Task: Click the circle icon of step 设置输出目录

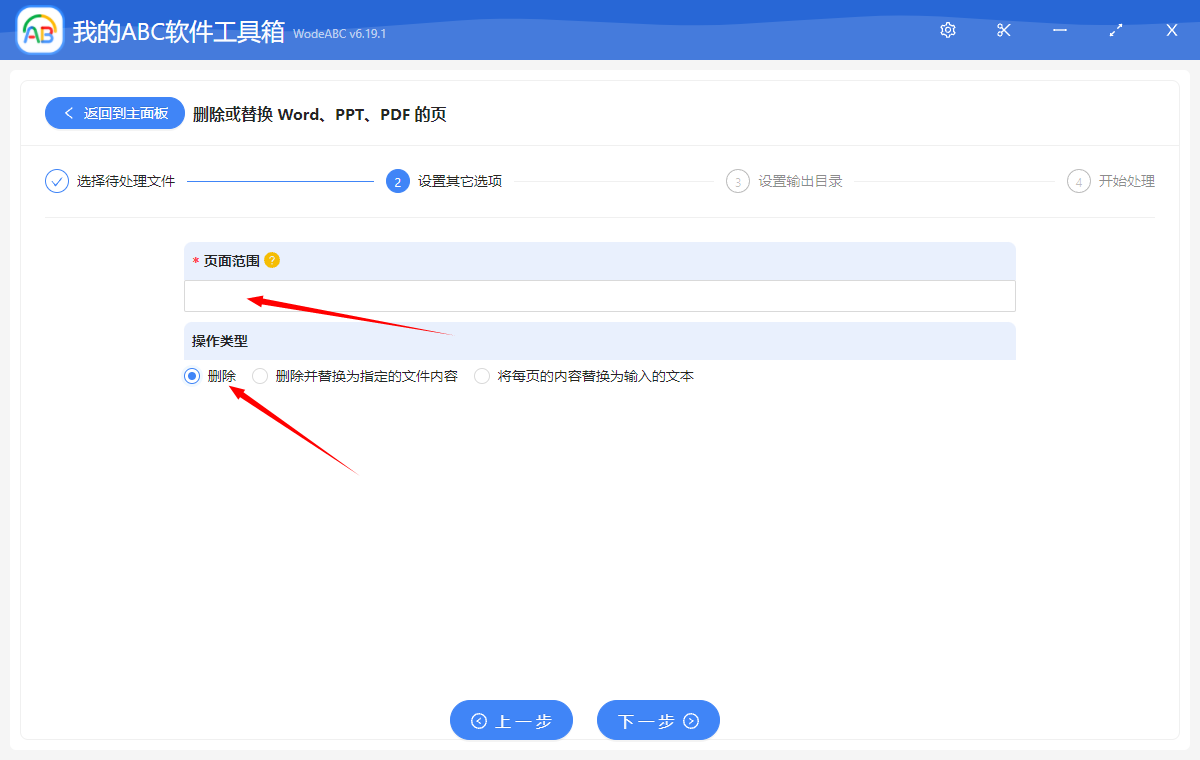Action: (738, 181)
